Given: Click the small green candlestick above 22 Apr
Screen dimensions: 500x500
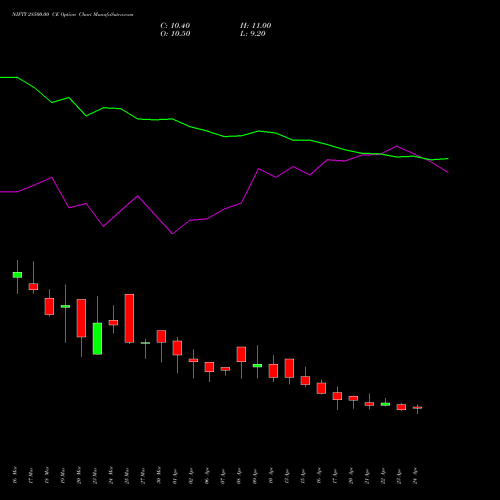Looking at the screenshot, I should coord(385,404).
